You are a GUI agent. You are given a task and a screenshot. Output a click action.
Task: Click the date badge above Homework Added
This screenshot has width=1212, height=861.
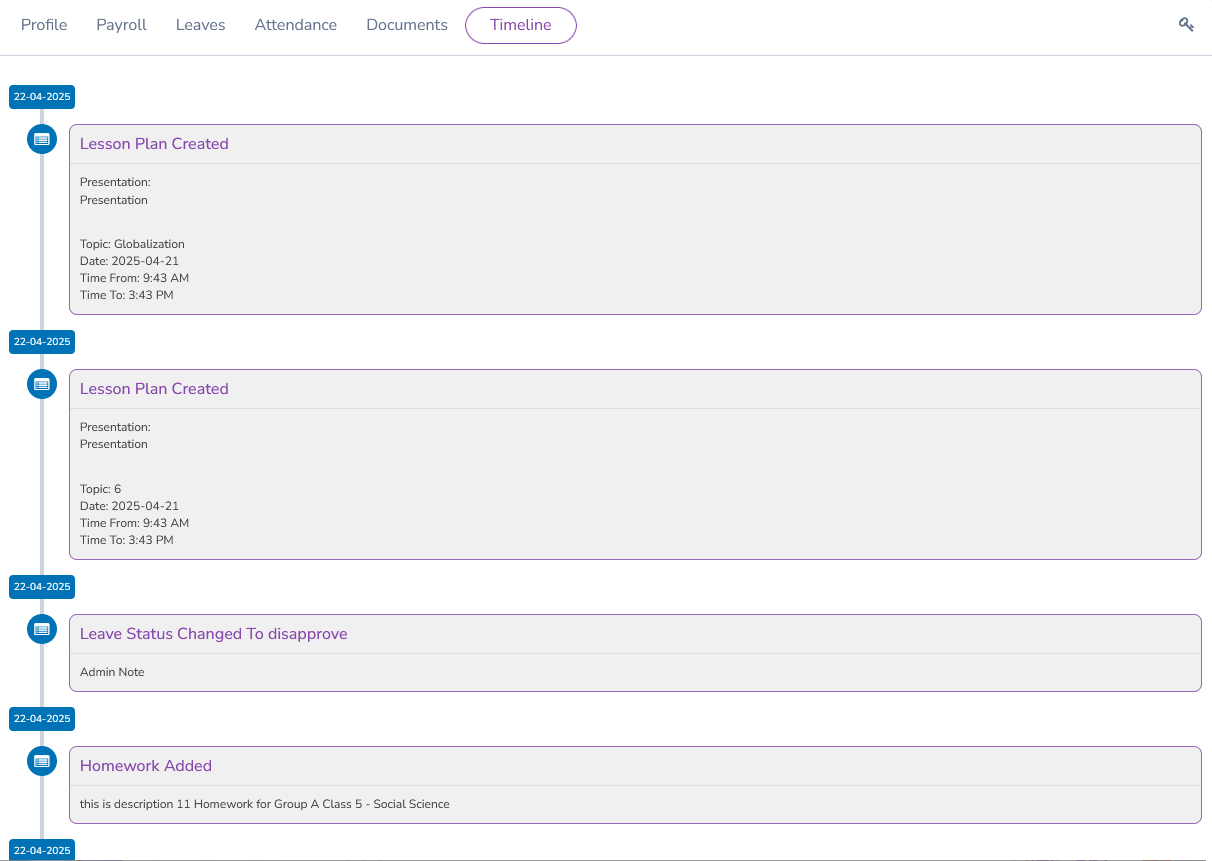click(x=41, y=718)
